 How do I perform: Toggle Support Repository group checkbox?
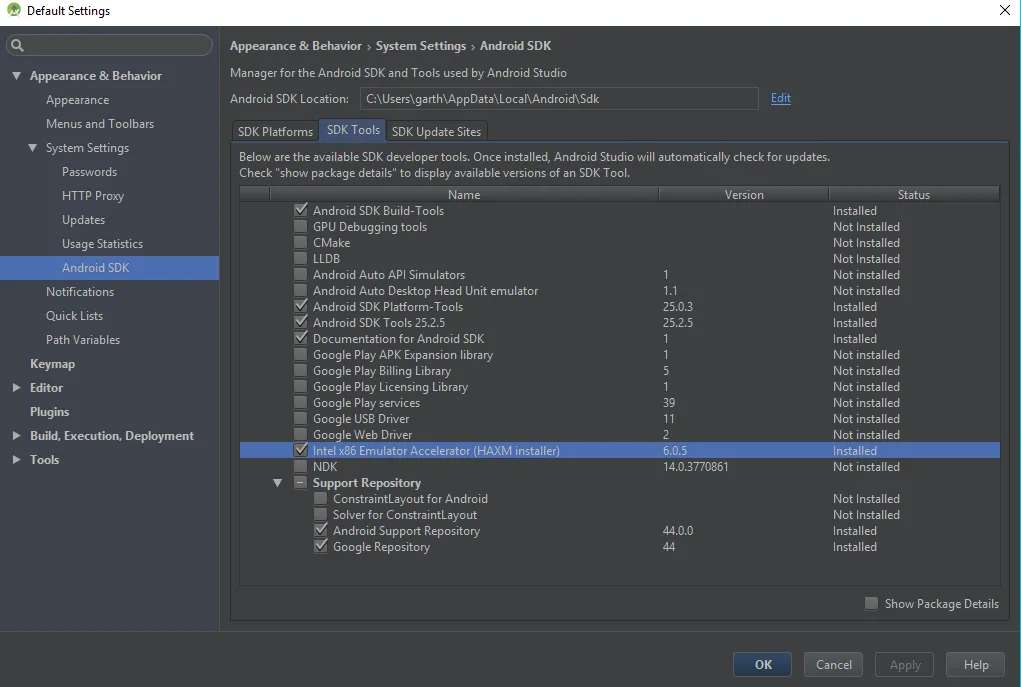point(301,483)
